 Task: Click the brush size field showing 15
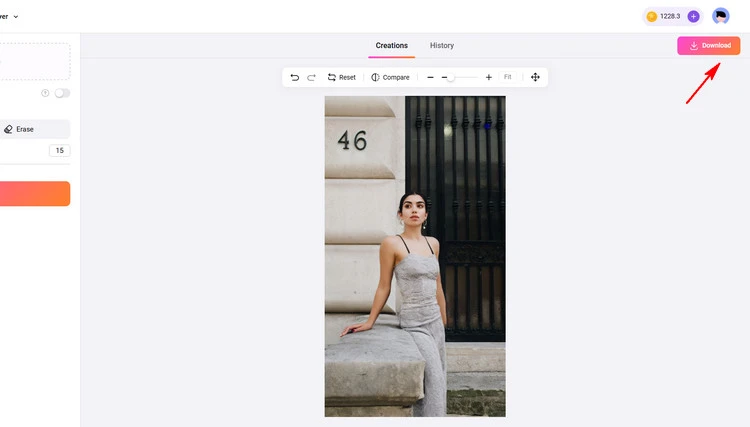coord(59,151)
